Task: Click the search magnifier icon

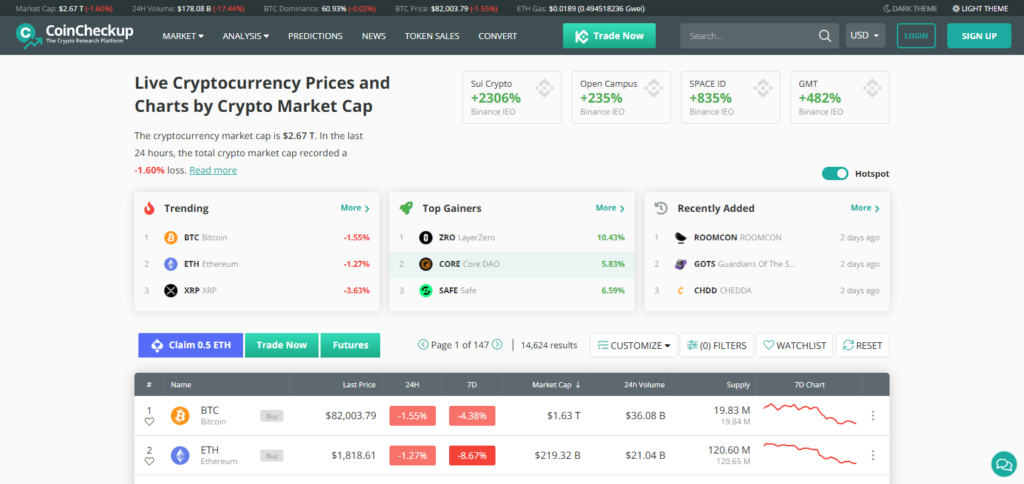Action: coord(825,36)
